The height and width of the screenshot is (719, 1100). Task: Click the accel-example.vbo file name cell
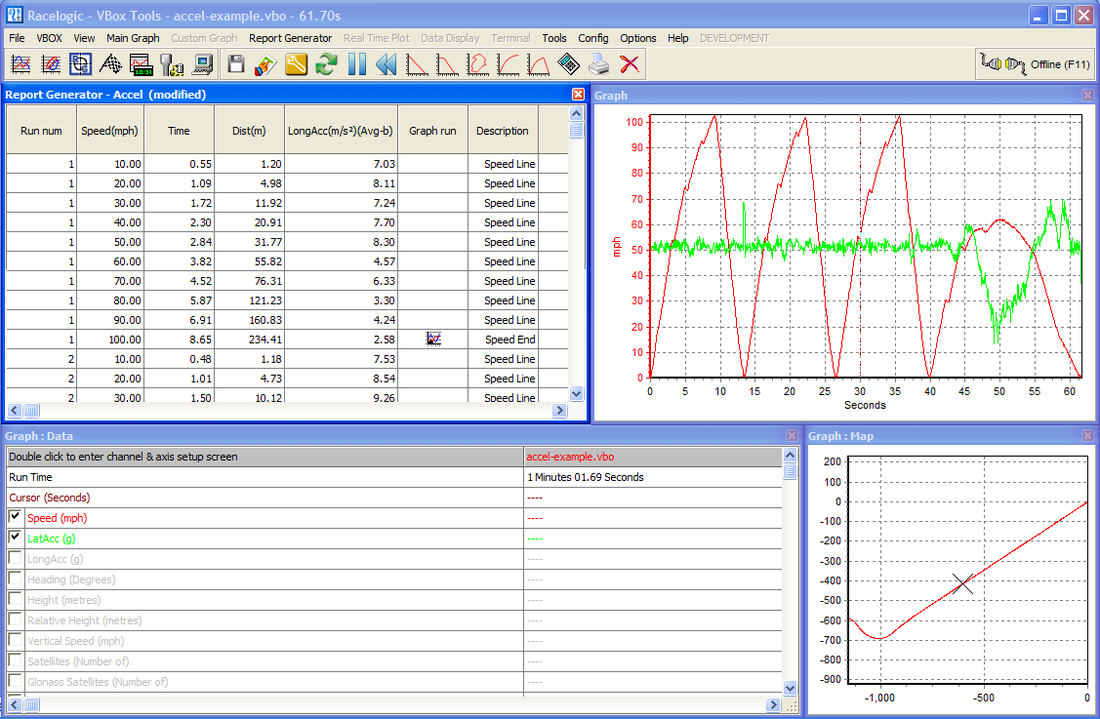pyautogui.click(x=652, y=457)
